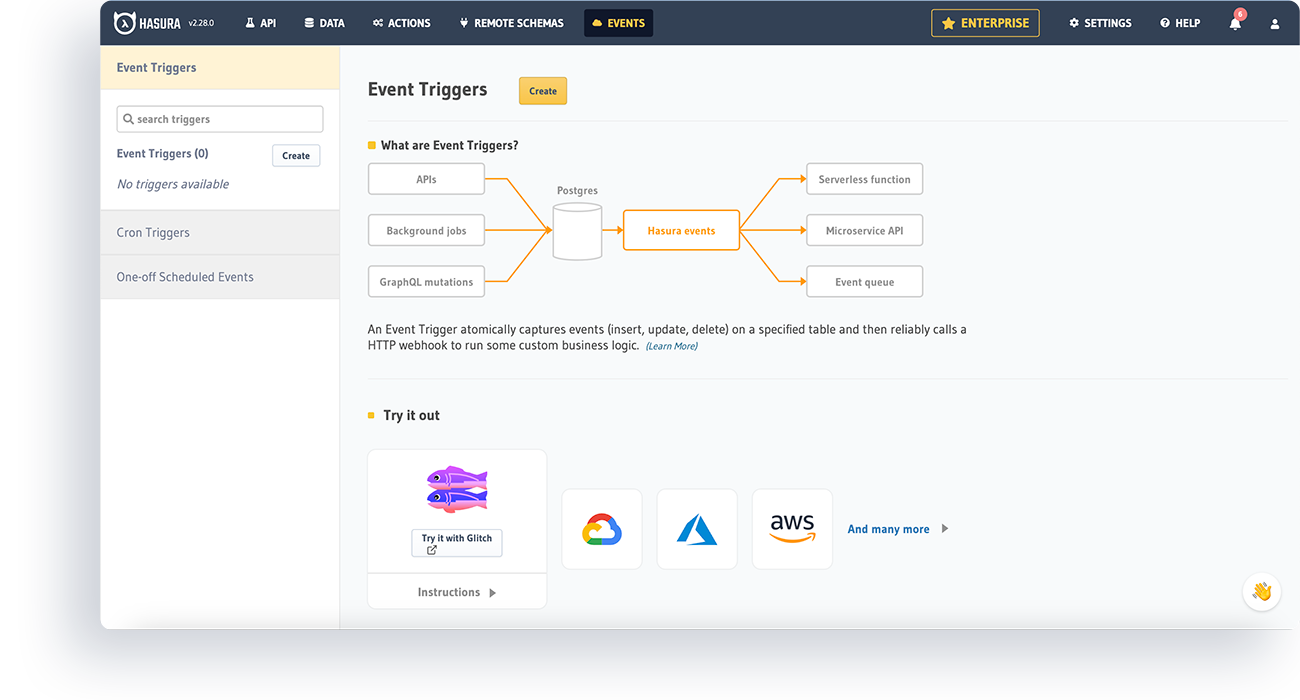The width and height of the screenshot is (1300, 700).
Task: Switch to the API tab
Action: point(260,23)
